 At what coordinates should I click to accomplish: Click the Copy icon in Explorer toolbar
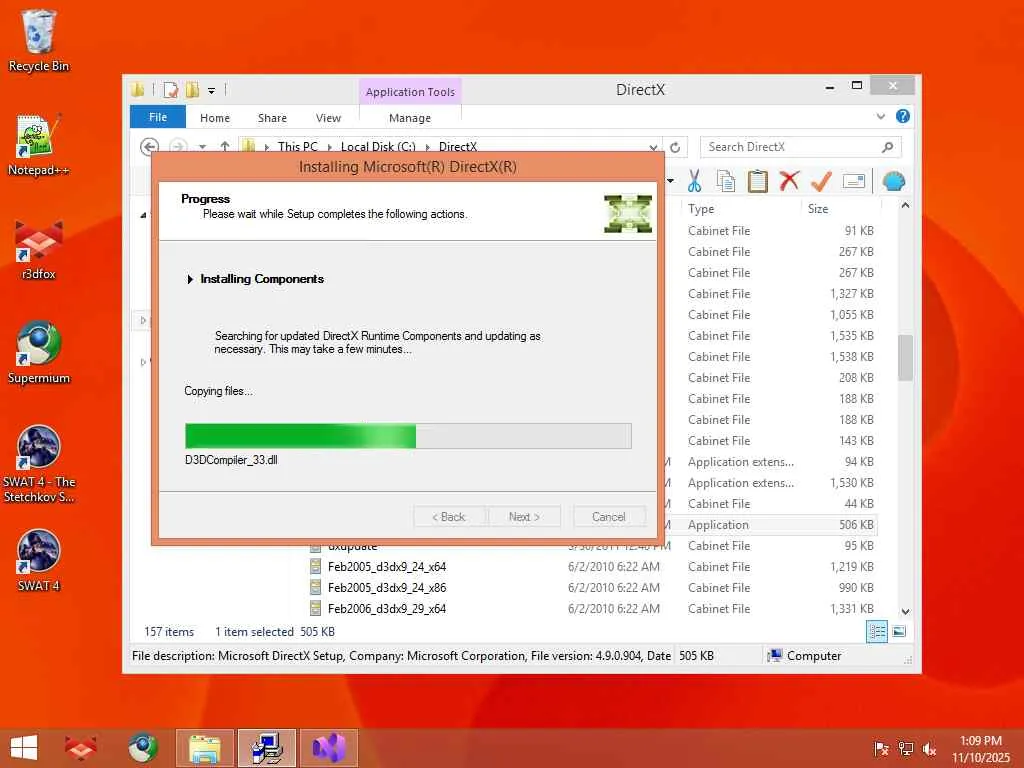pyautogui.click(x=726, y=181)
